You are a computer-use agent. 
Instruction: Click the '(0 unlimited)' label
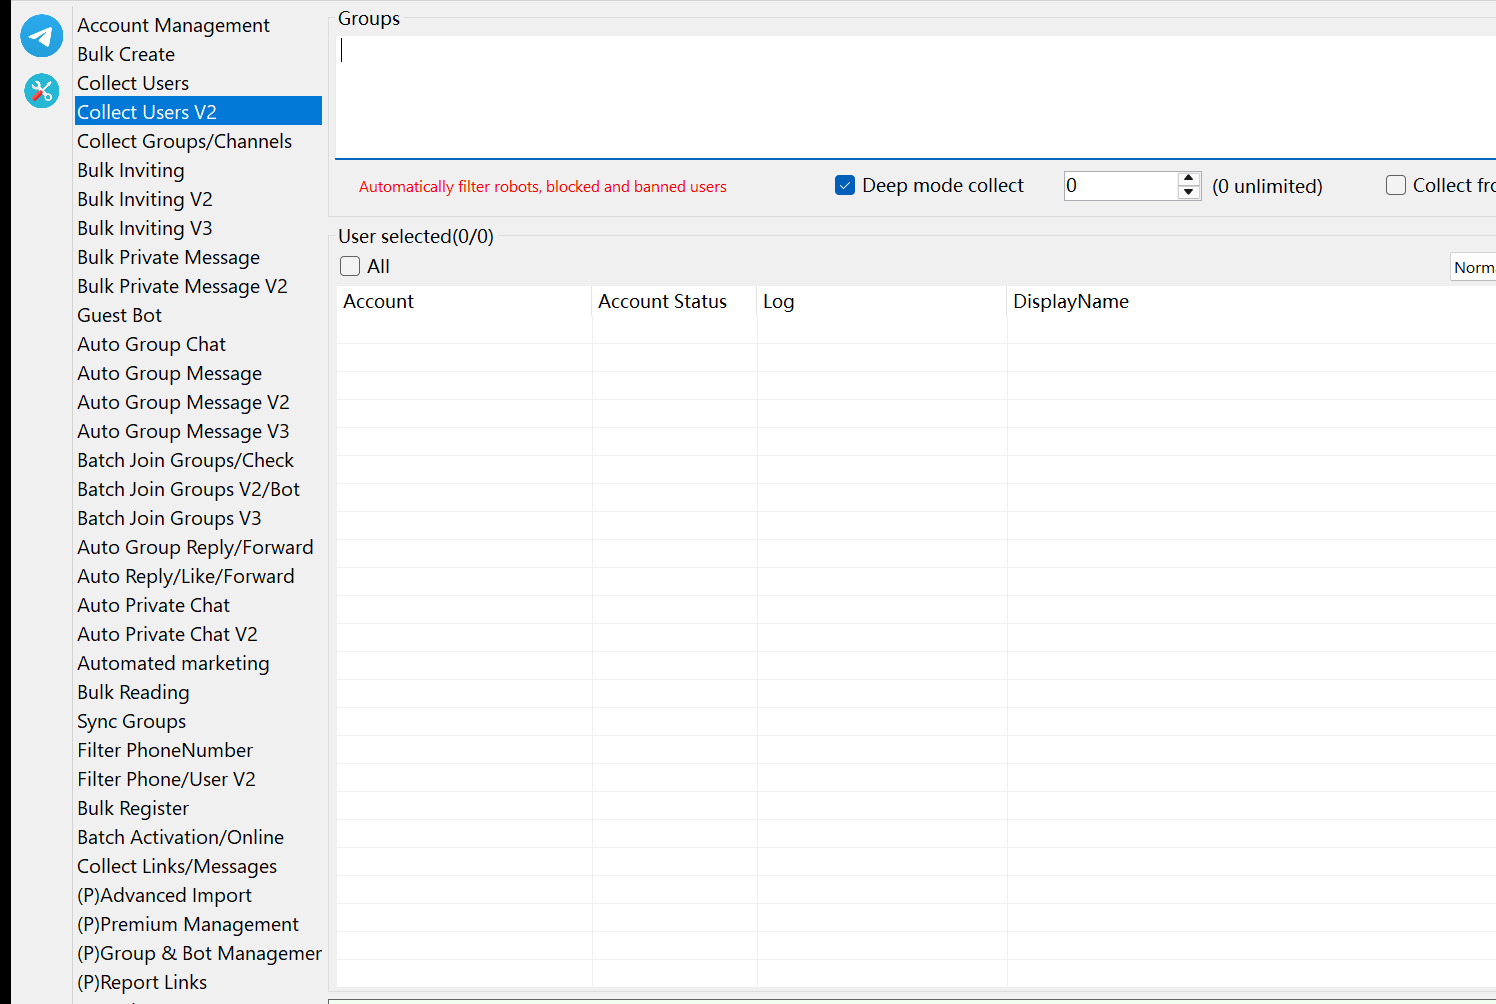pos(1267,186)
